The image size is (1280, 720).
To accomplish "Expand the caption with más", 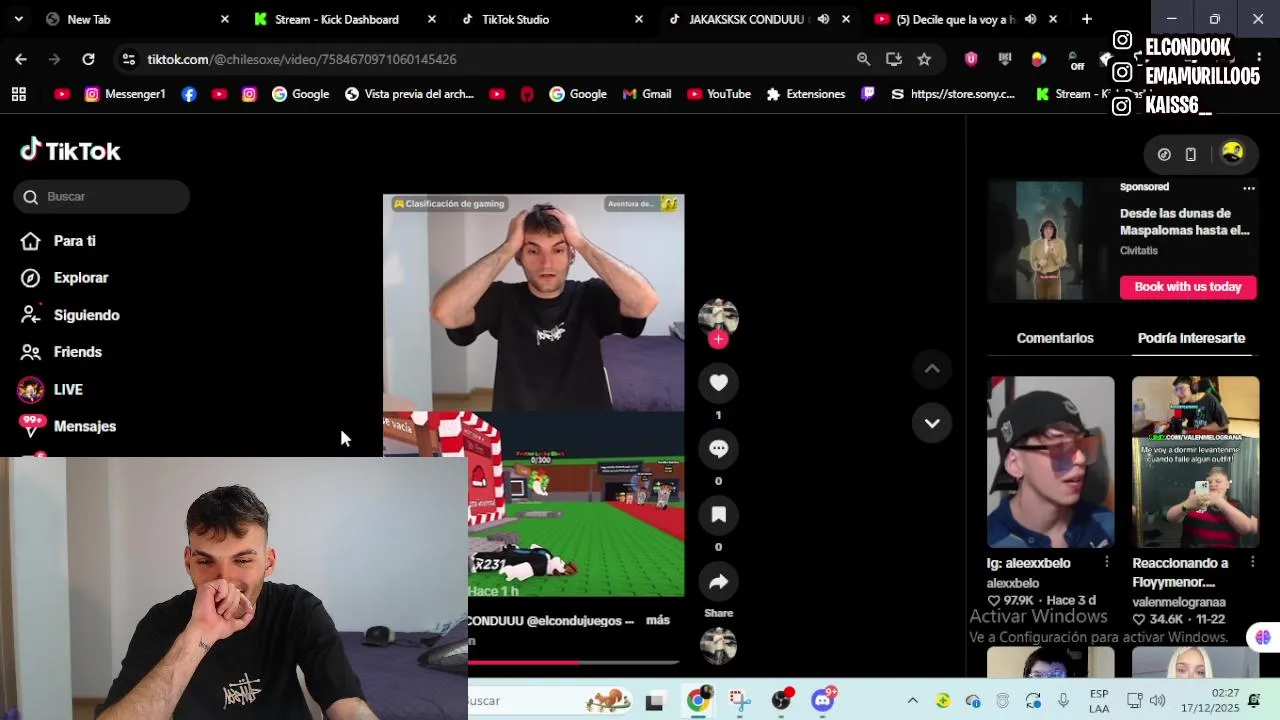I will point(658,620).
